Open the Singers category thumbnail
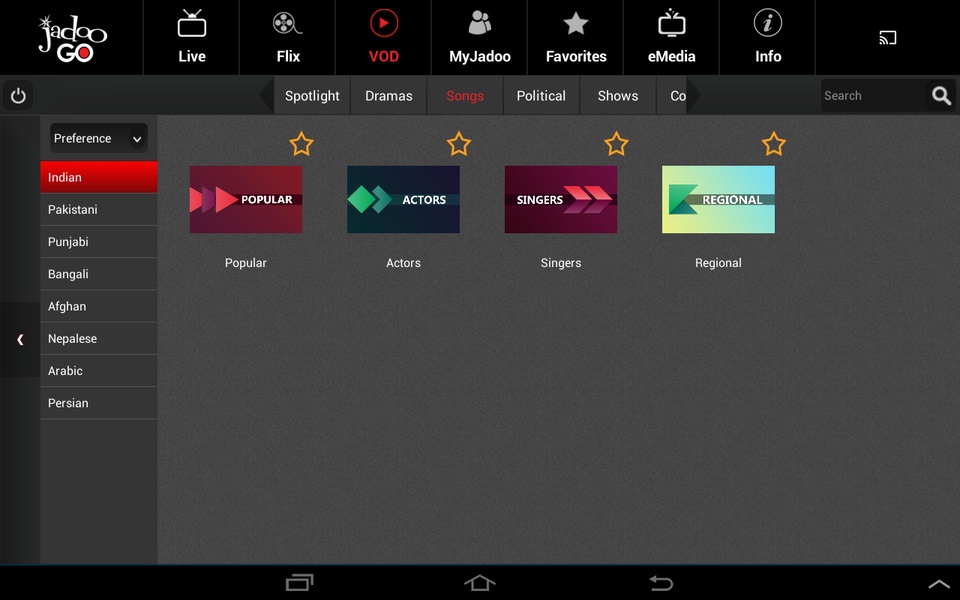Image resolution: width=960 pixels, height=600 pixels. (x=561, y=200)
